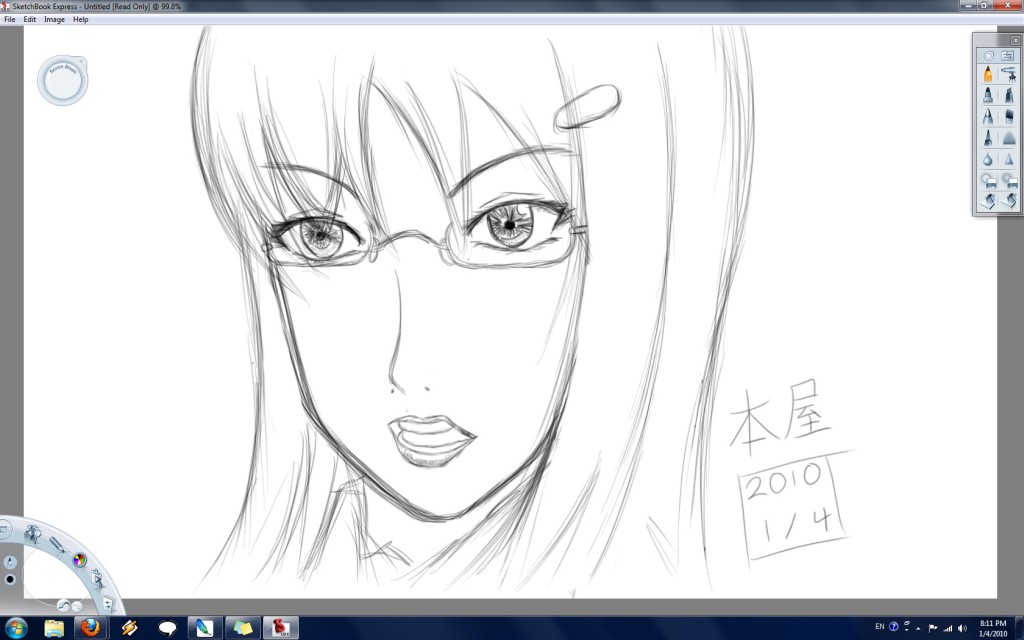Image resolution: width=1024 pixels, height=640 pixels.
Task: Open the File menu
Action: tap(10, 19)
